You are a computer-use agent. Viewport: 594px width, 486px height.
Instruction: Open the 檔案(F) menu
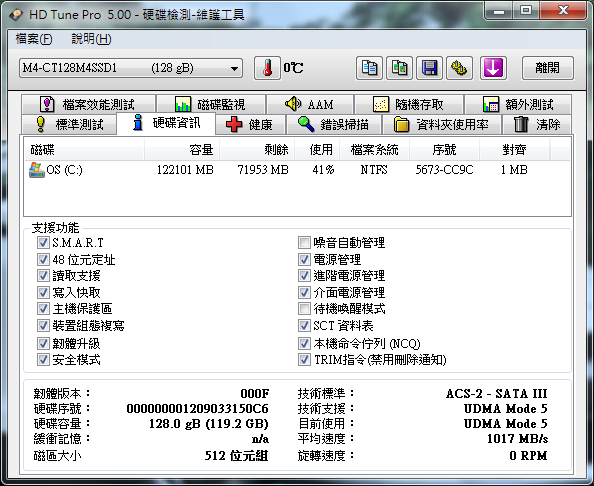34,39
